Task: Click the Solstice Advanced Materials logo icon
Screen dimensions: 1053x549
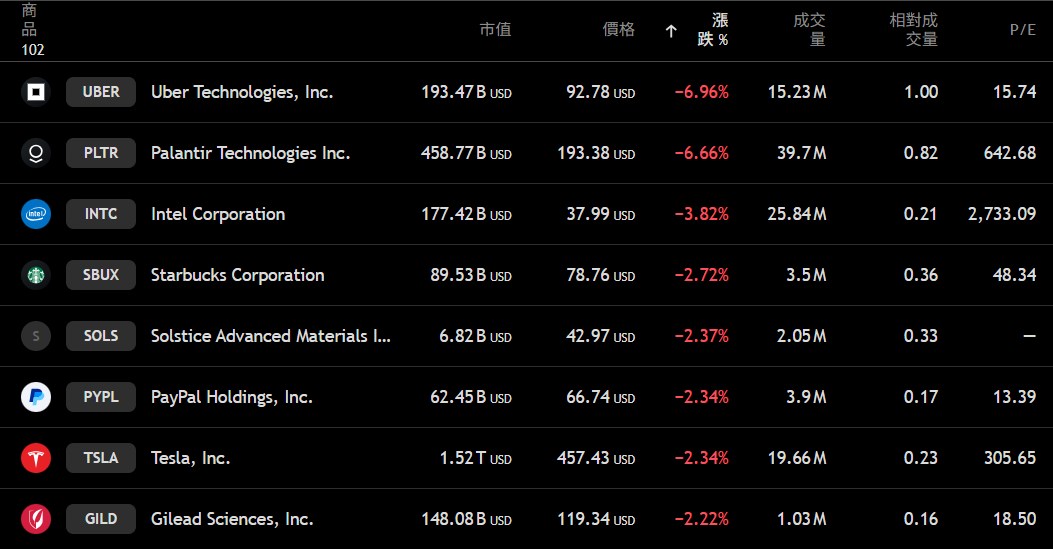Action: tap(36, 336)
